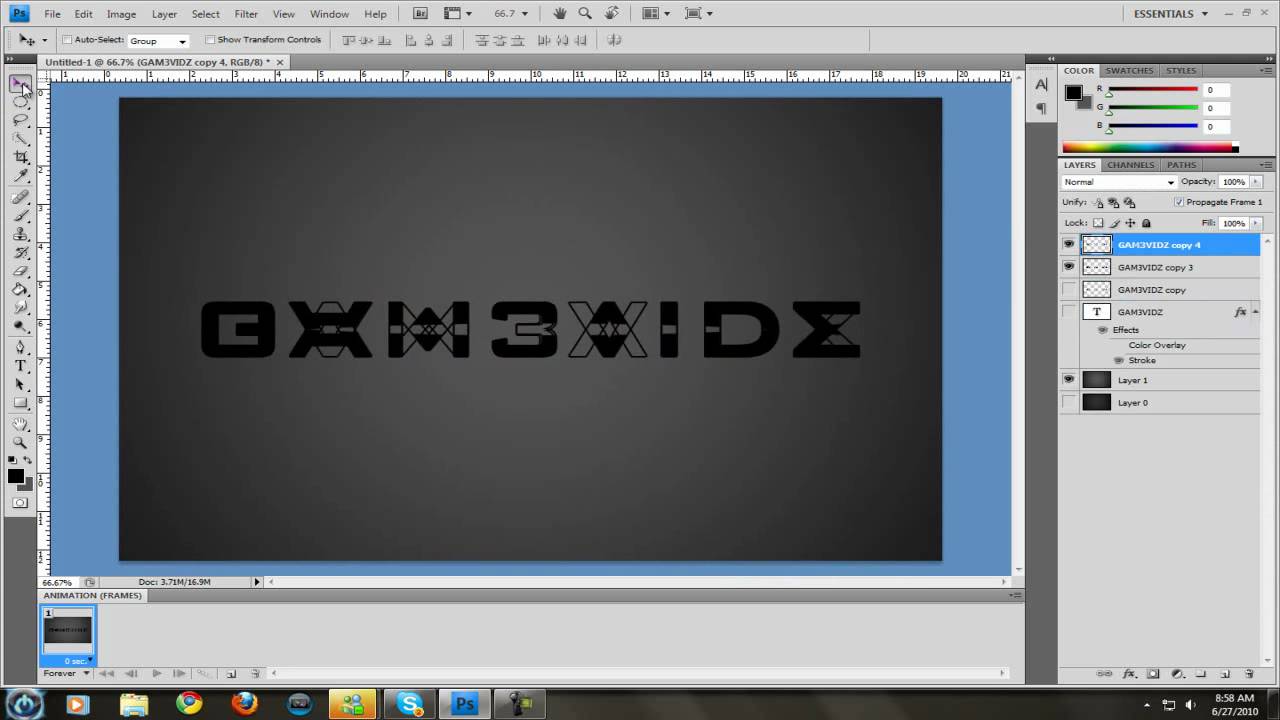Viewport: 1280px width, 720px height.
Task: Open the frame delay 0 sec. dropdown
Action: pyautogui.click(x=78, y=661)
